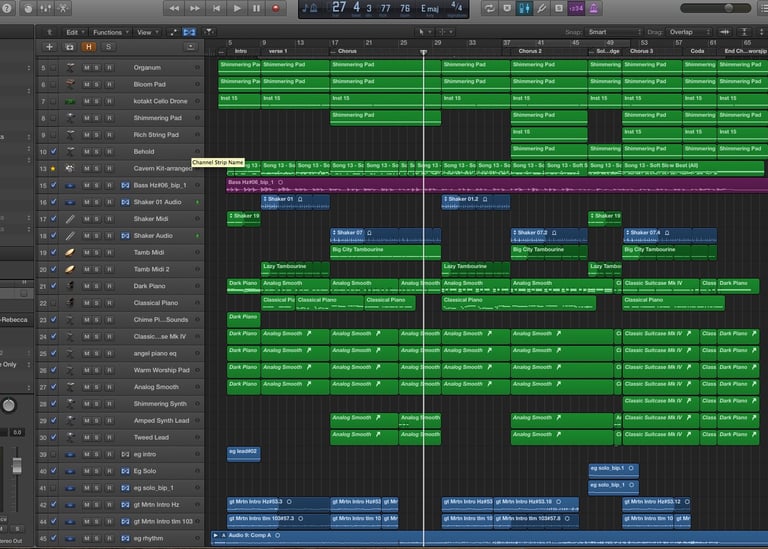Expand the Audio 9 Comp A disclosure triangle
The width and height of the screenshot is (768, 549).
click(216, 537)
